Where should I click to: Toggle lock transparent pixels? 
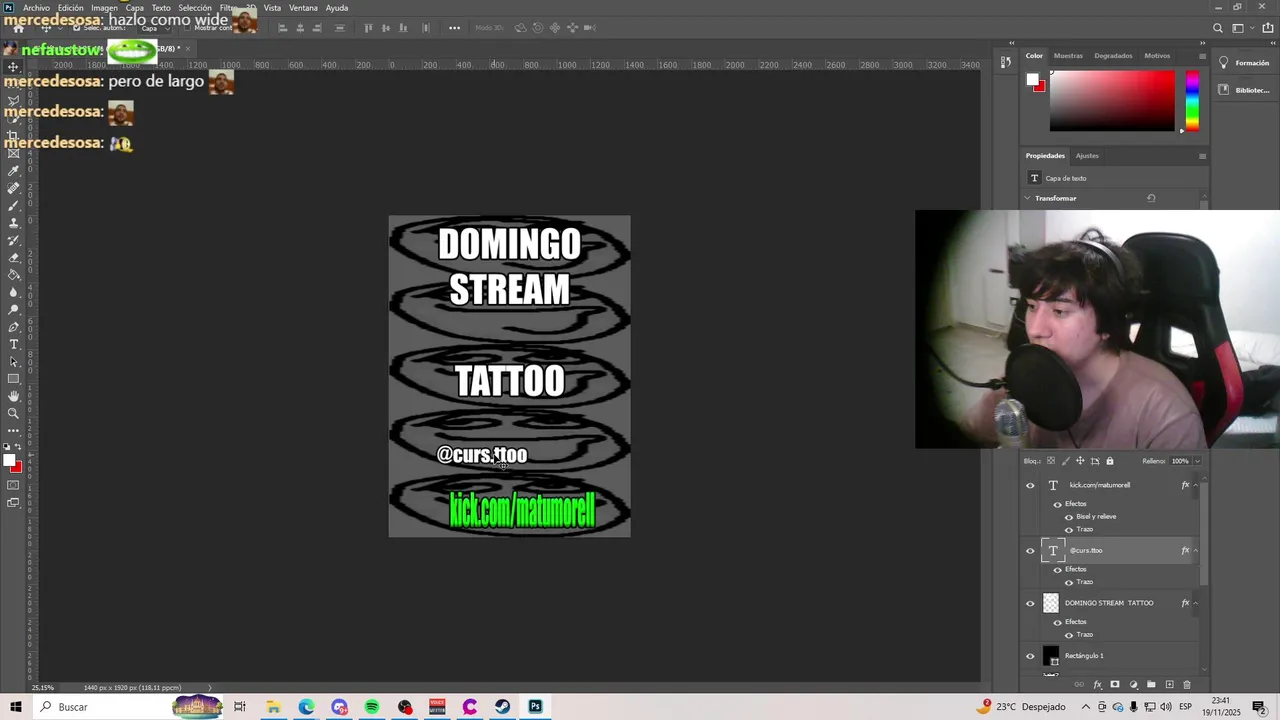(1050, 461)
